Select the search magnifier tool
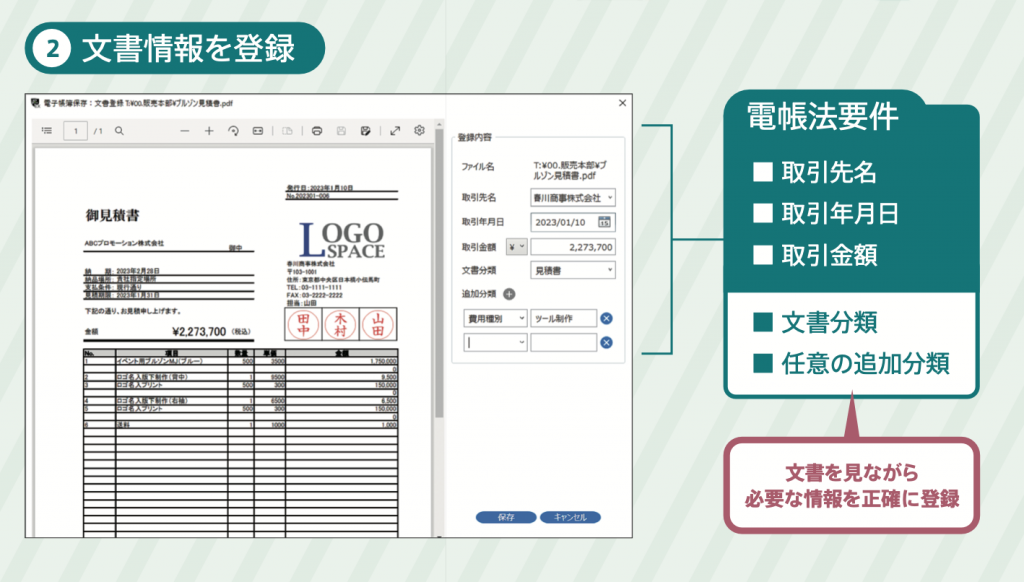 point(121,130)
